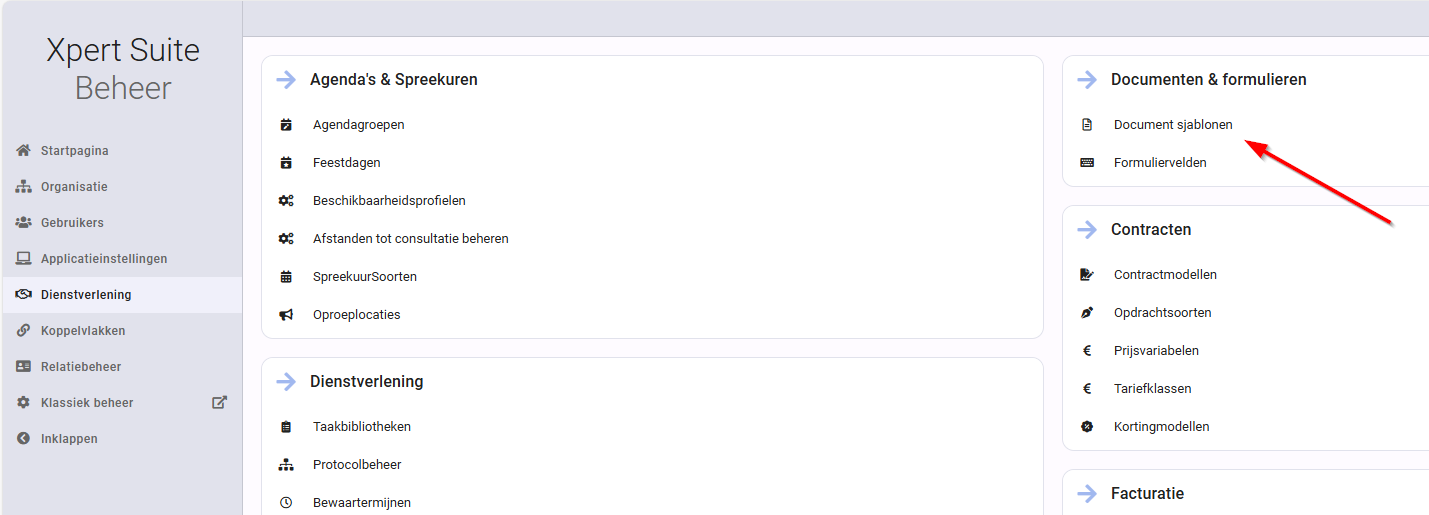Select Dienstverlening in the sidebar

pos(86,295)
